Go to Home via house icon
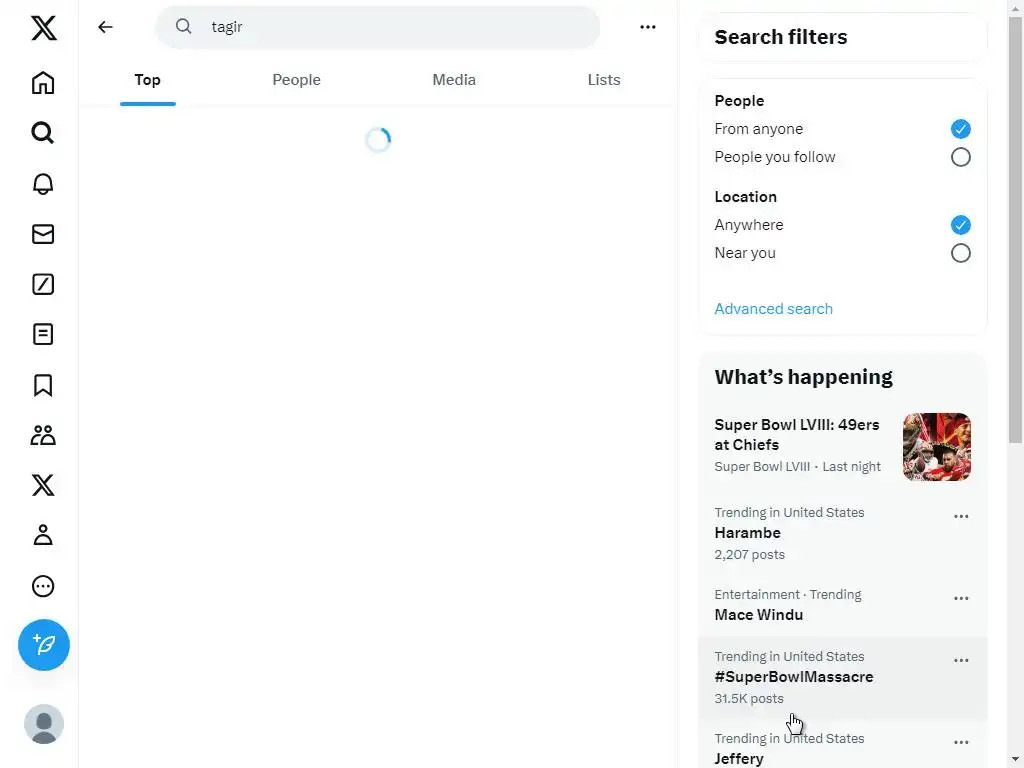The image size is (1024, 768). click(x=43, y=83)
